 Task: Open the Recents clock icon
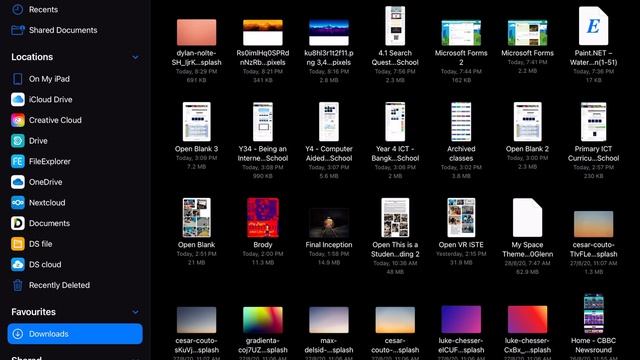click(x=18, y=9)
